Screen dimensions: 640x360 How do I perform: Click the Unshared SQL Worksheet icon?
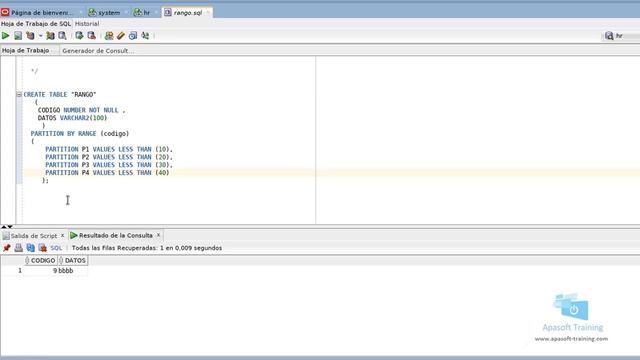point(109,36)
